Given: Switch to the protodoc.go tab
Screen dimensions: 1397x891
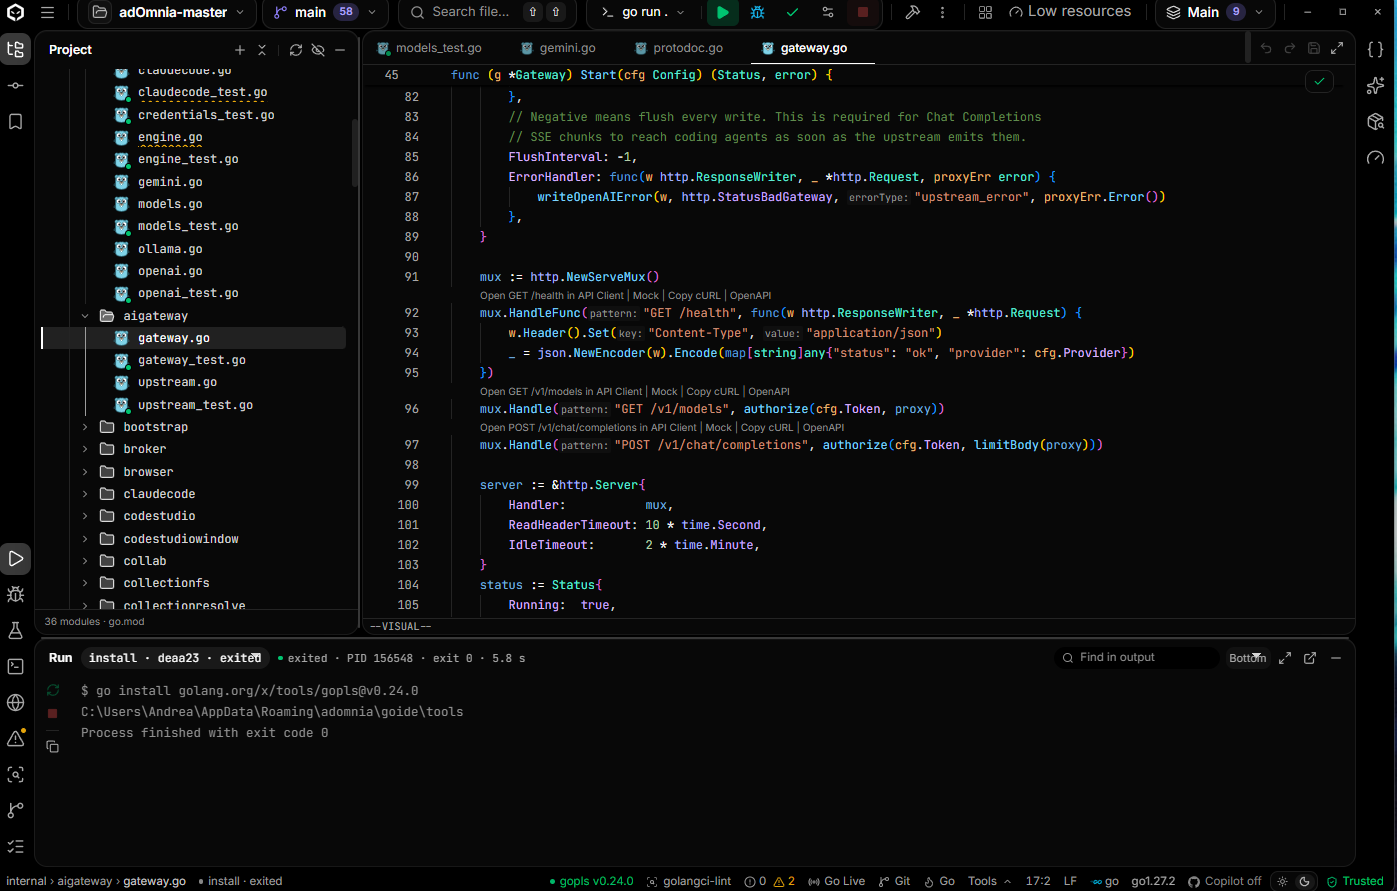Looking at the screenshot, I should (678, 48).
